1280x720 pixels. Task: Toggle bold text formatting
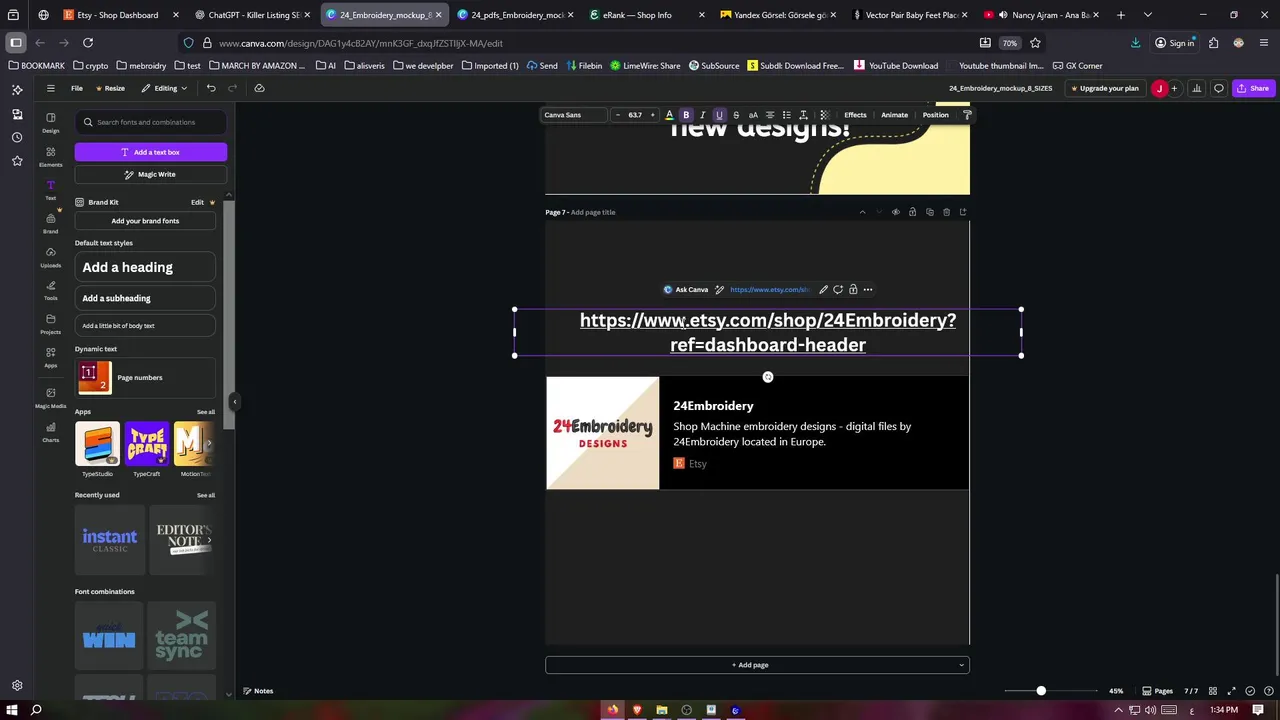coord(686,115)
